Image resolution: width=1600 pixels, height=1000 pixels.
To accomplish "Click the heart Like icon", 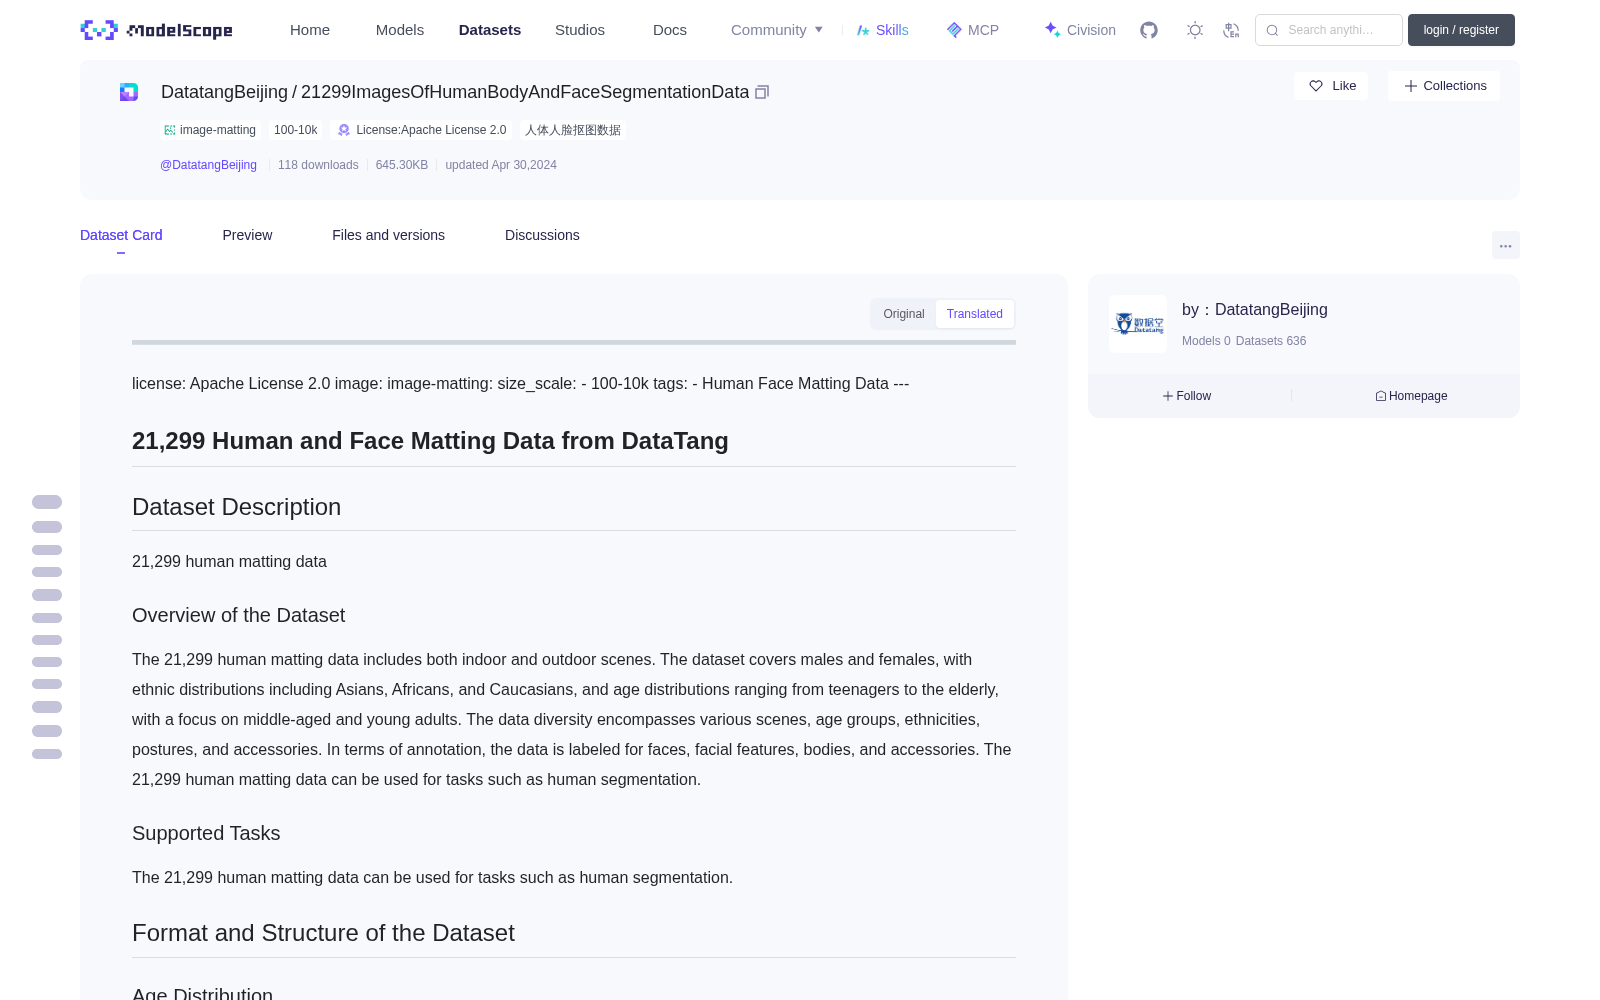I will click(1316, 86).
